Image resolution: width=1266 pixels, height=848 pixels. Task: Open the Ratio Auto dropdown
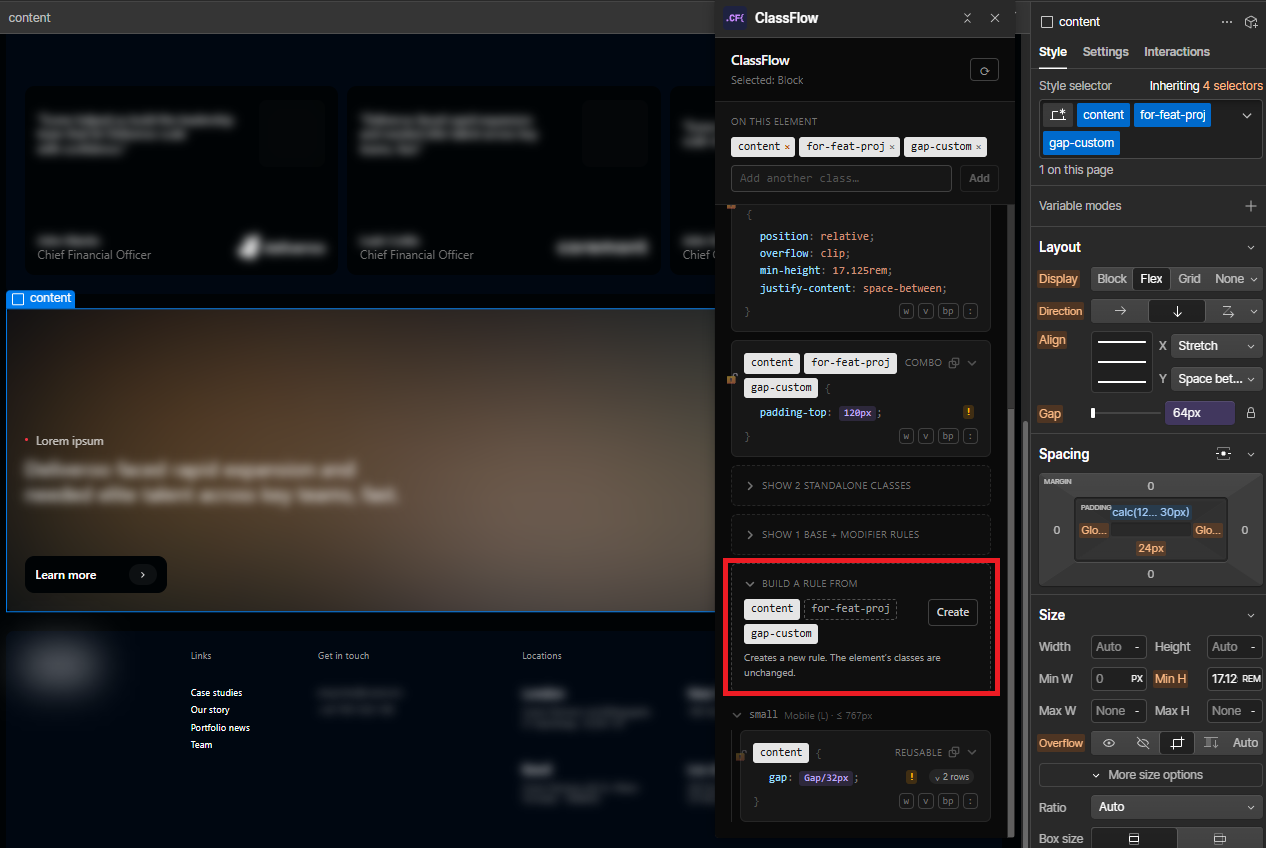point(1177,807)
